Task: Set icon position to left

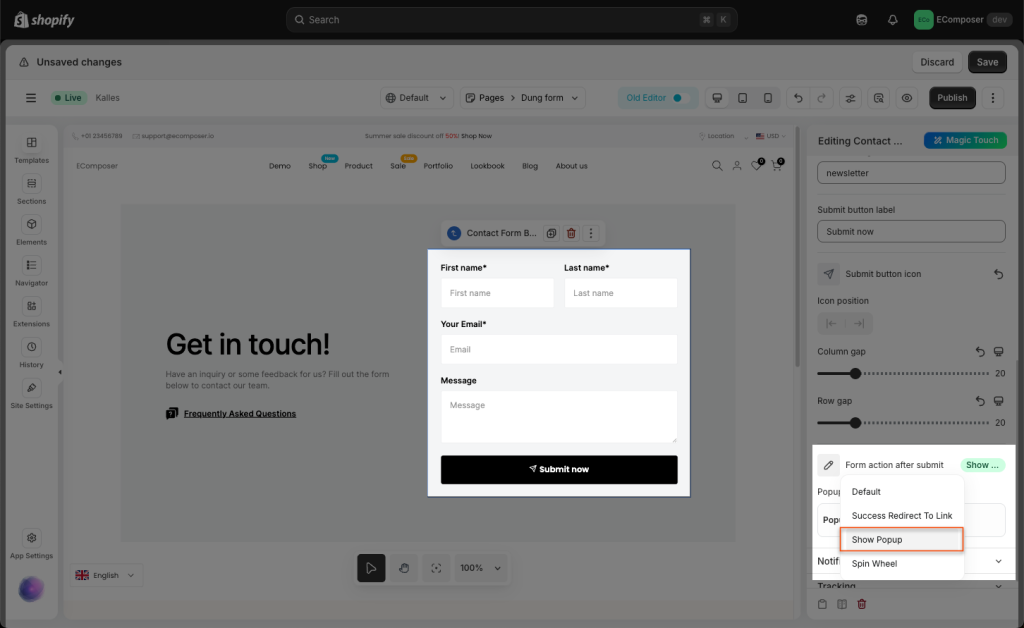Action: click(832, 323)
